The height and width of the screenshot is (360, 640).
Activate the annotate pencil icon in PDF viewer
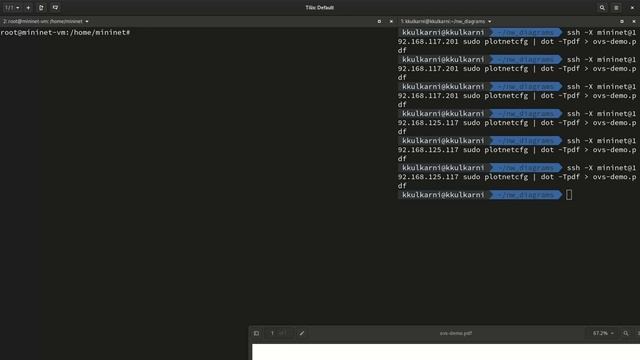click(x=302, y=333)
